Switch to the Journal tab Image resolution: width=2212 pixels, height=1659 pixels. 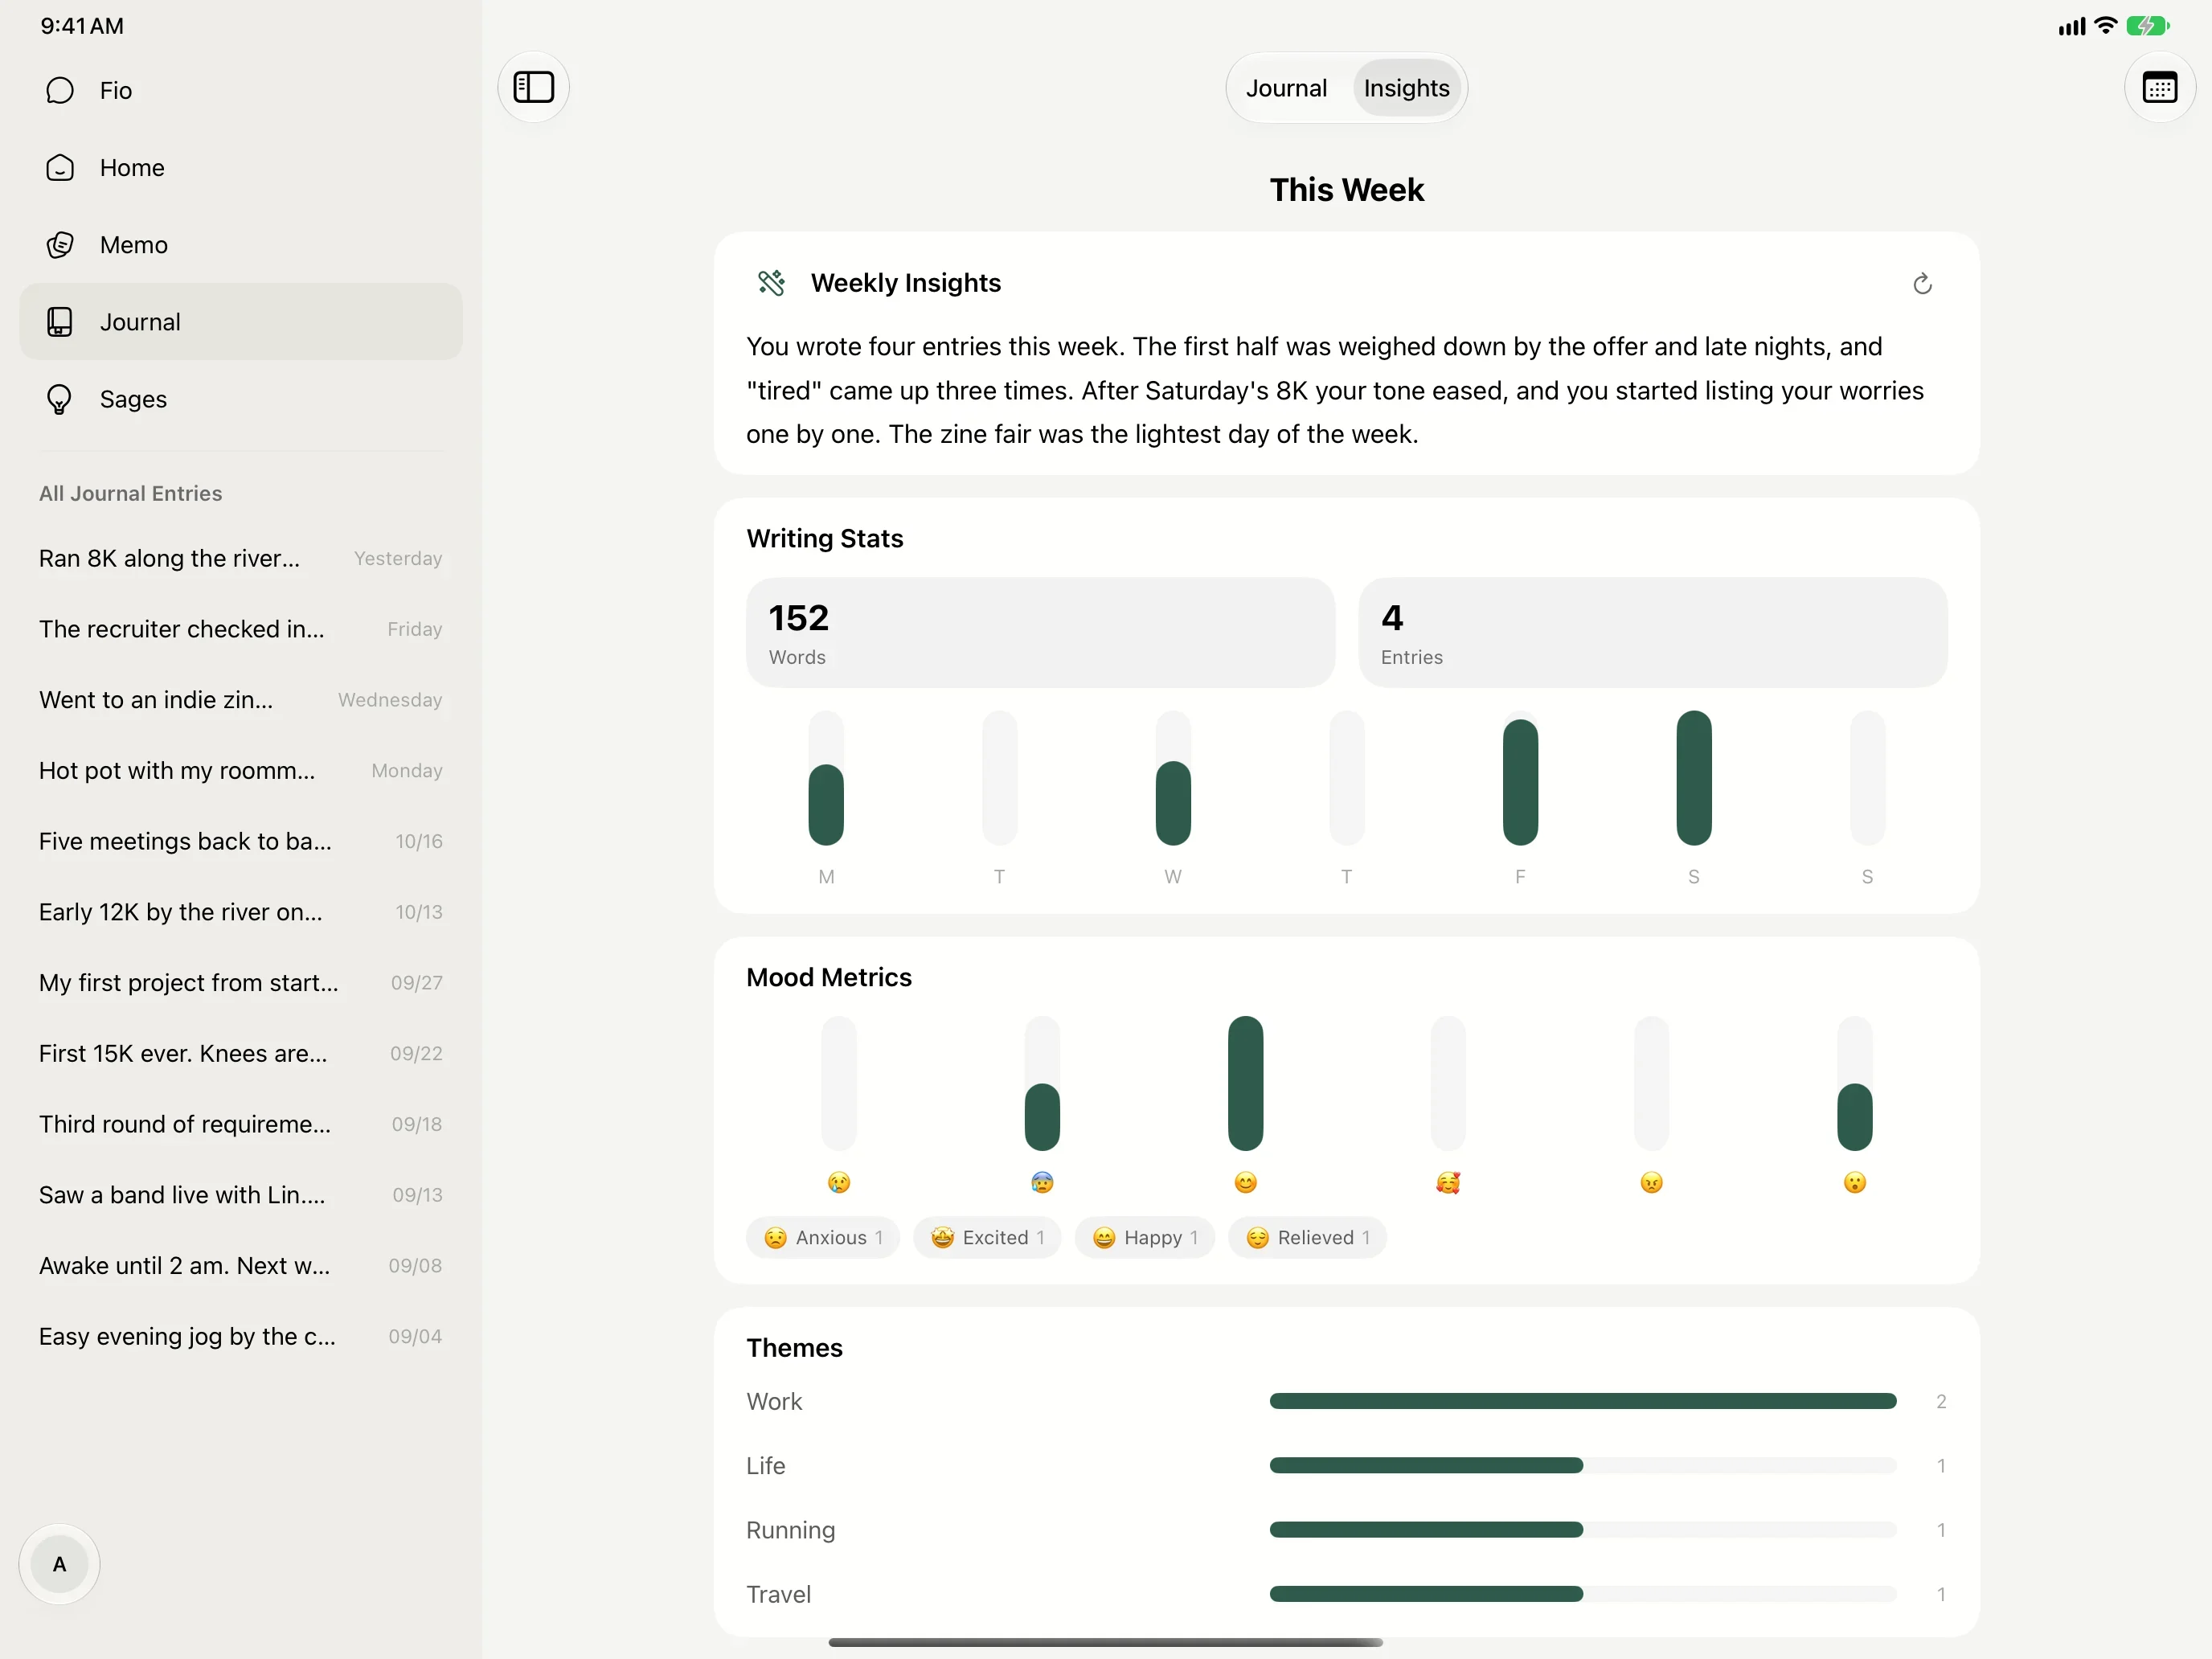[1286, 88]
